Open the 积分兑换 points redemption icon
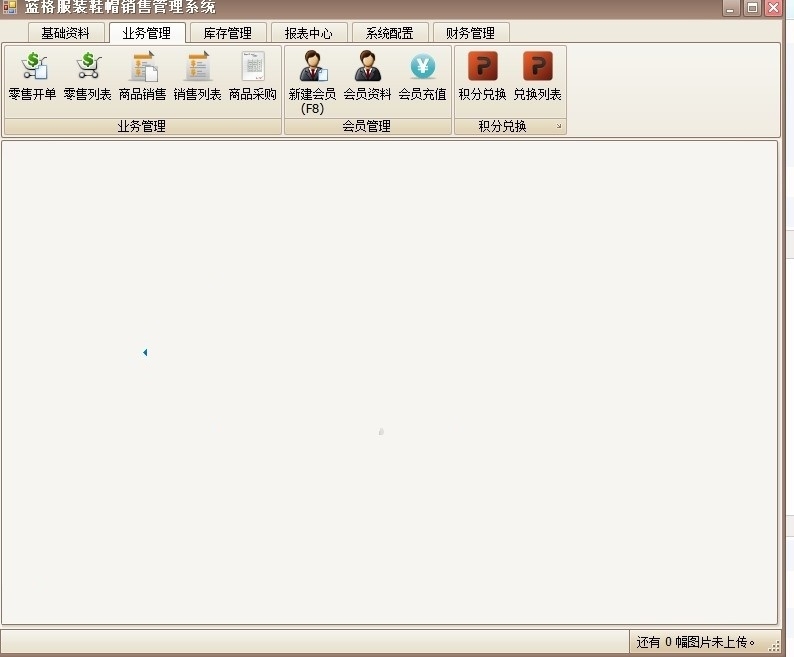 click(482, 76)
